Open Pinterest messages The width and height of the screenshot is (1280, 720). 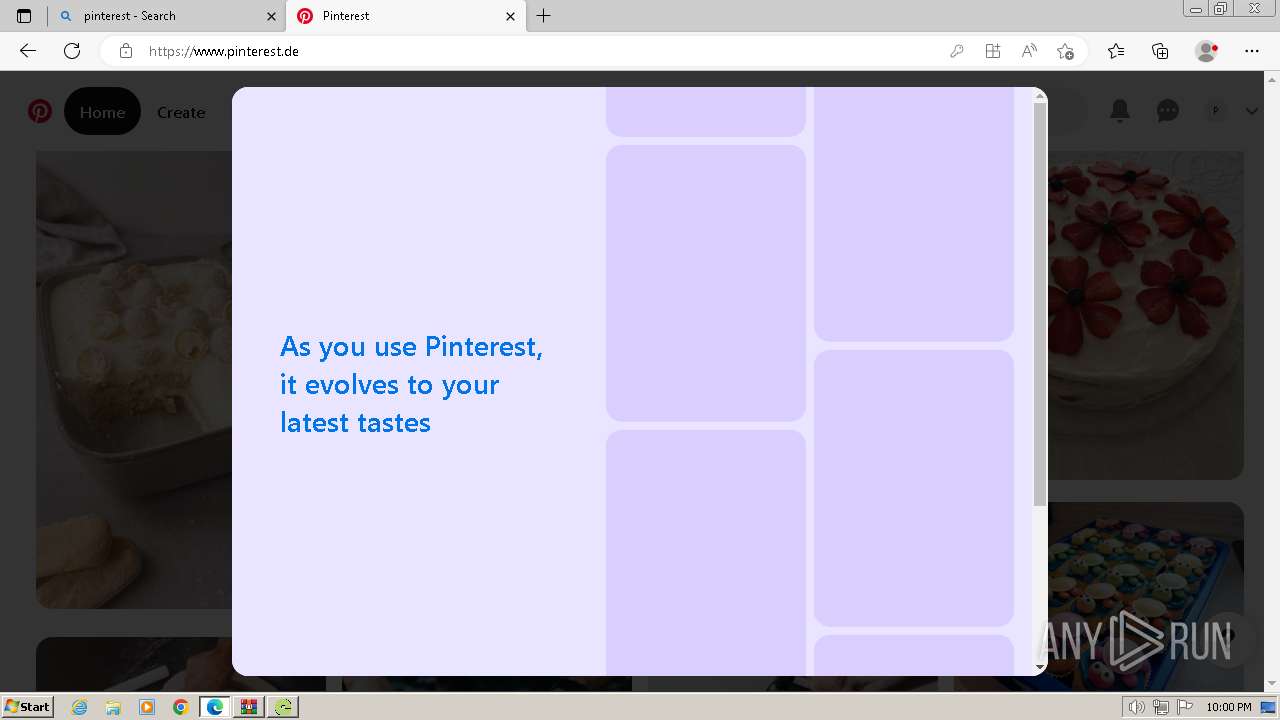tap(1168, 111)
